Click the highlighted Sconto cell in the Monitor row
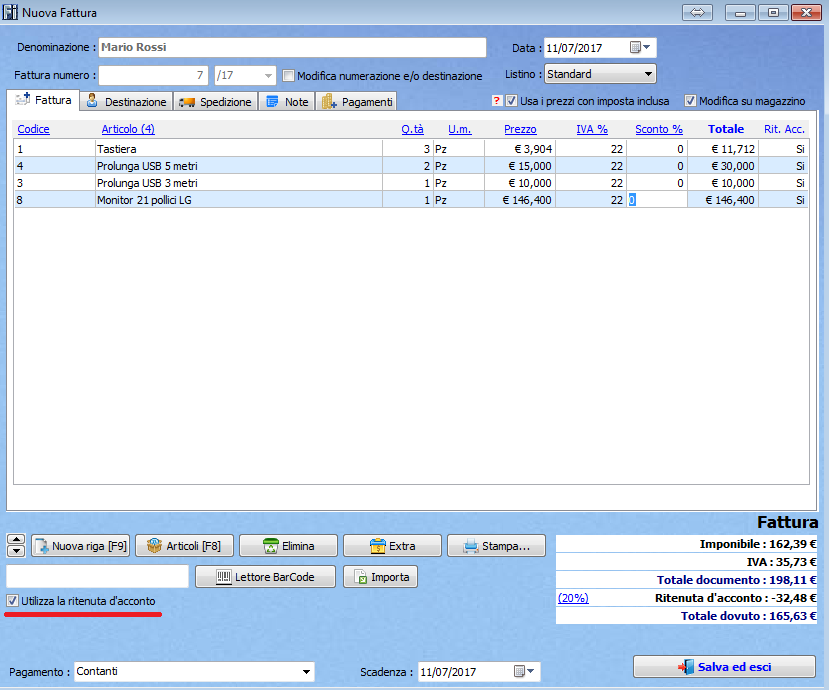829x690 pixels. tap(657, 200)
